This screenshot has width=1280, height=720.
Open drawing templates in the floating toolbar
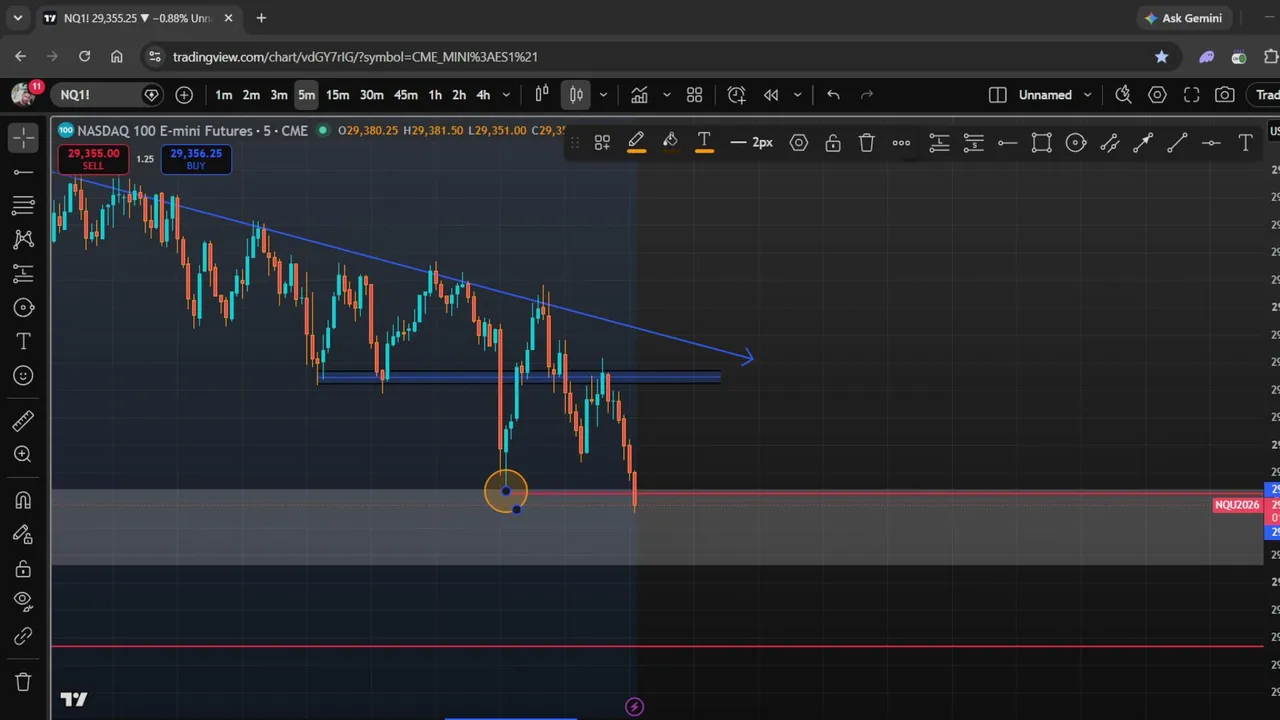pyautogui.click(x=602, y=143)
